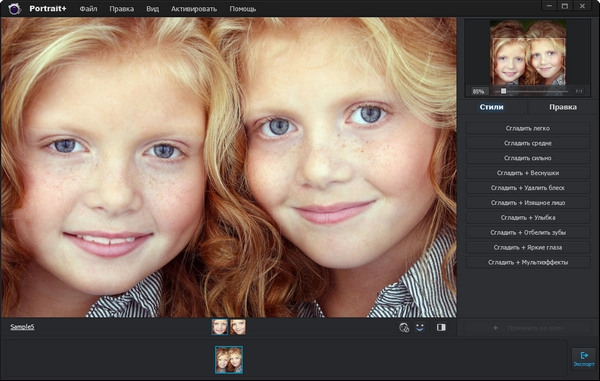The height and width of the screenshot is (381, 600).
Task: Apply the Сгладить + Изящное лицо style
Action: 528,203
